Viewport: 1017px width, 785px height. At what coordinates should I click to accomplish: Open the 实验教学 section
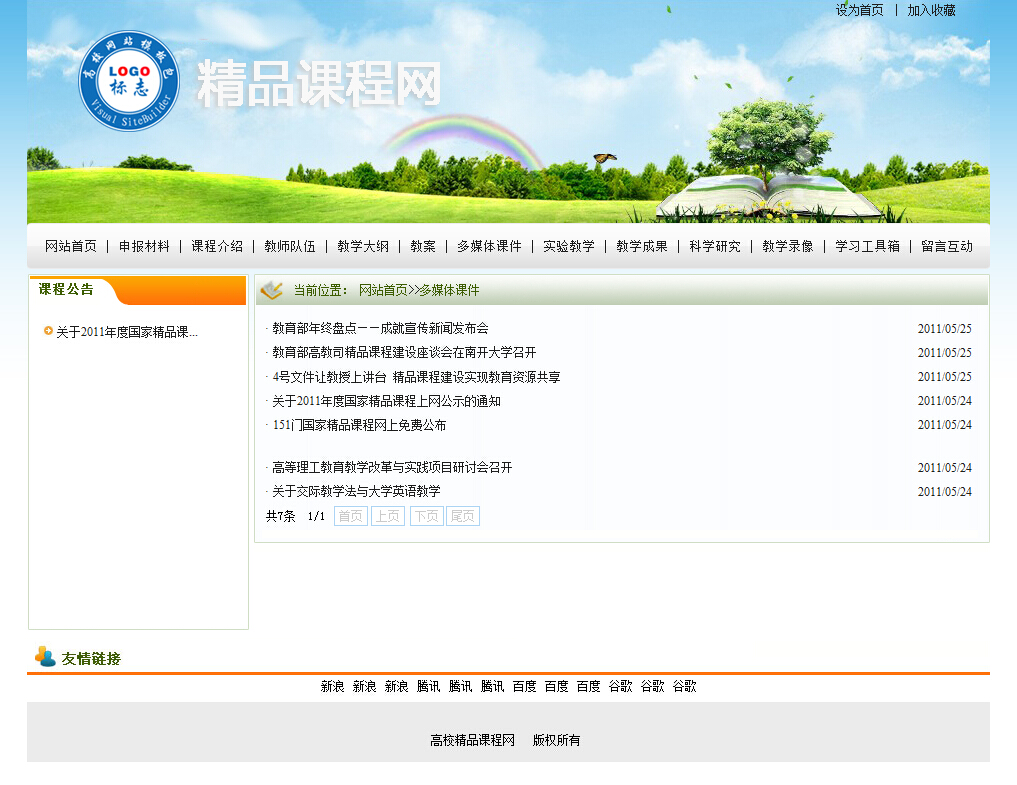pyautogui.click(x=569, y=246)
